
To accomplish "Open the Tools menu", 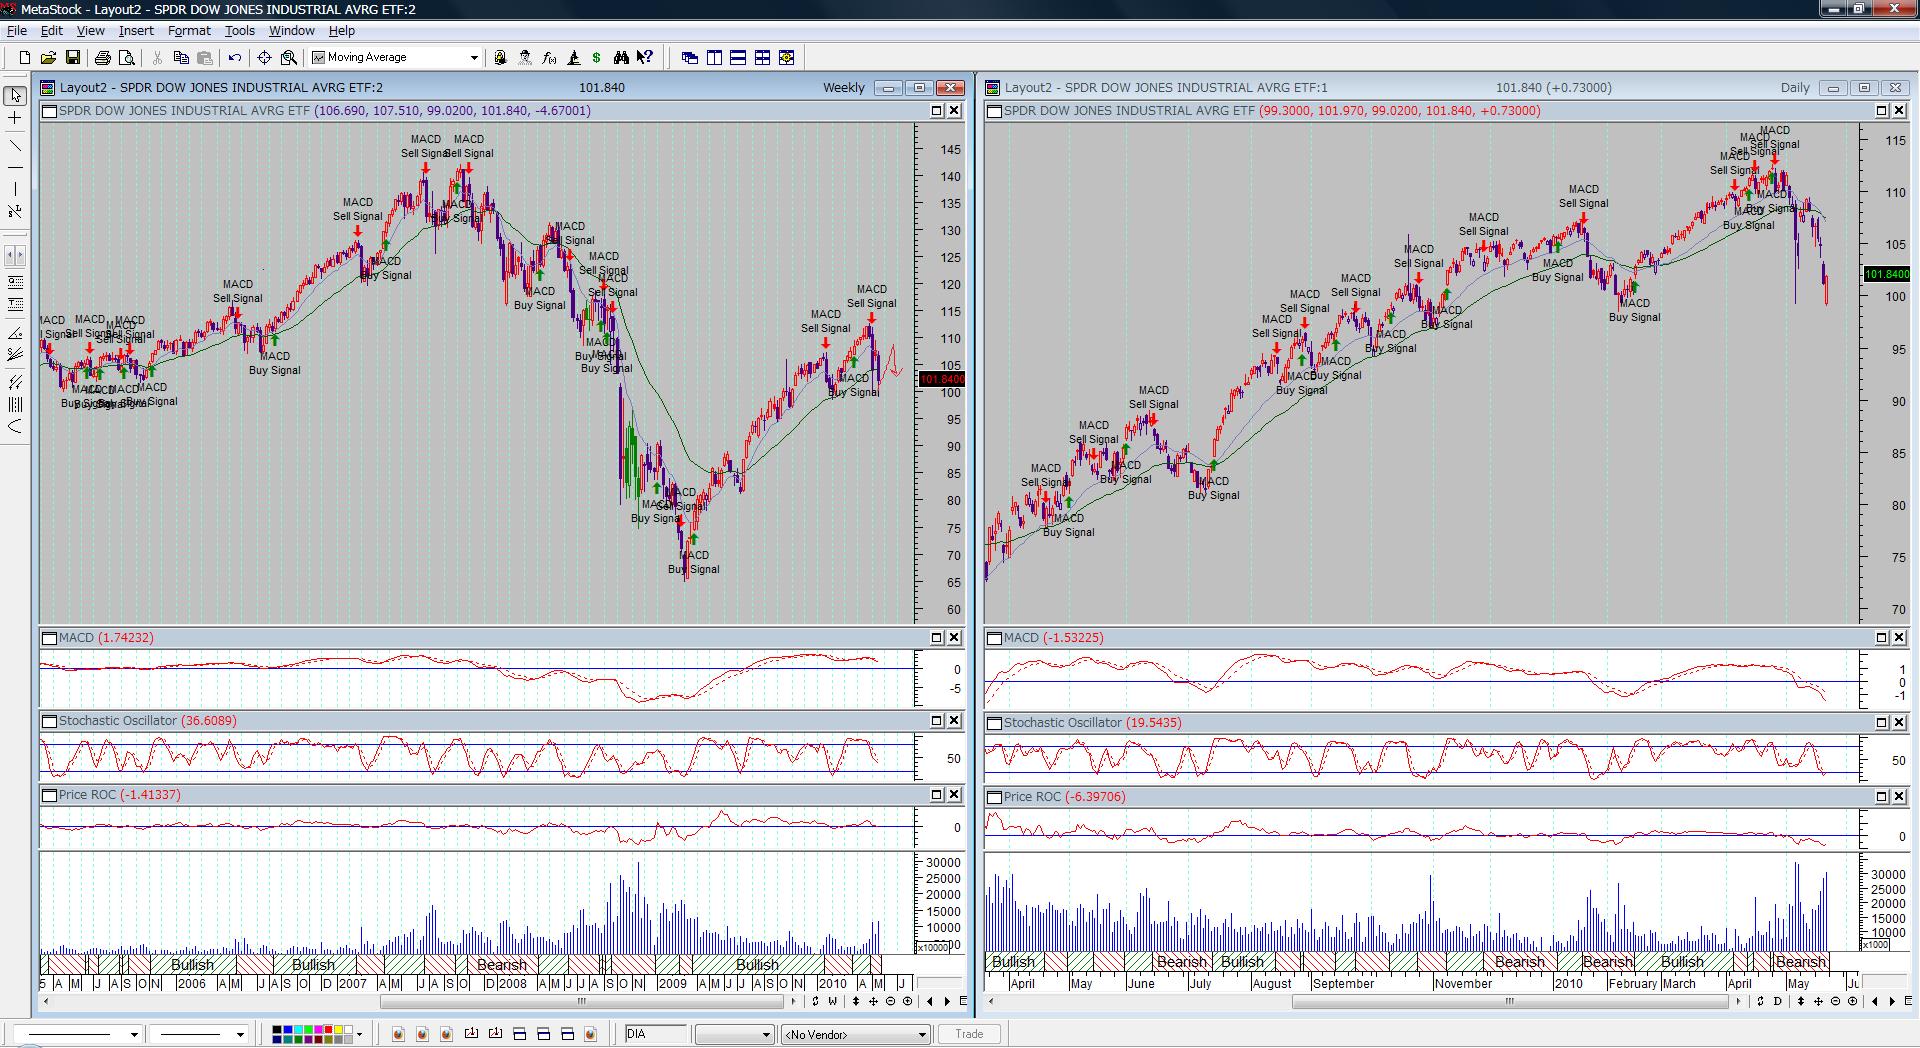I will point(239,31).
